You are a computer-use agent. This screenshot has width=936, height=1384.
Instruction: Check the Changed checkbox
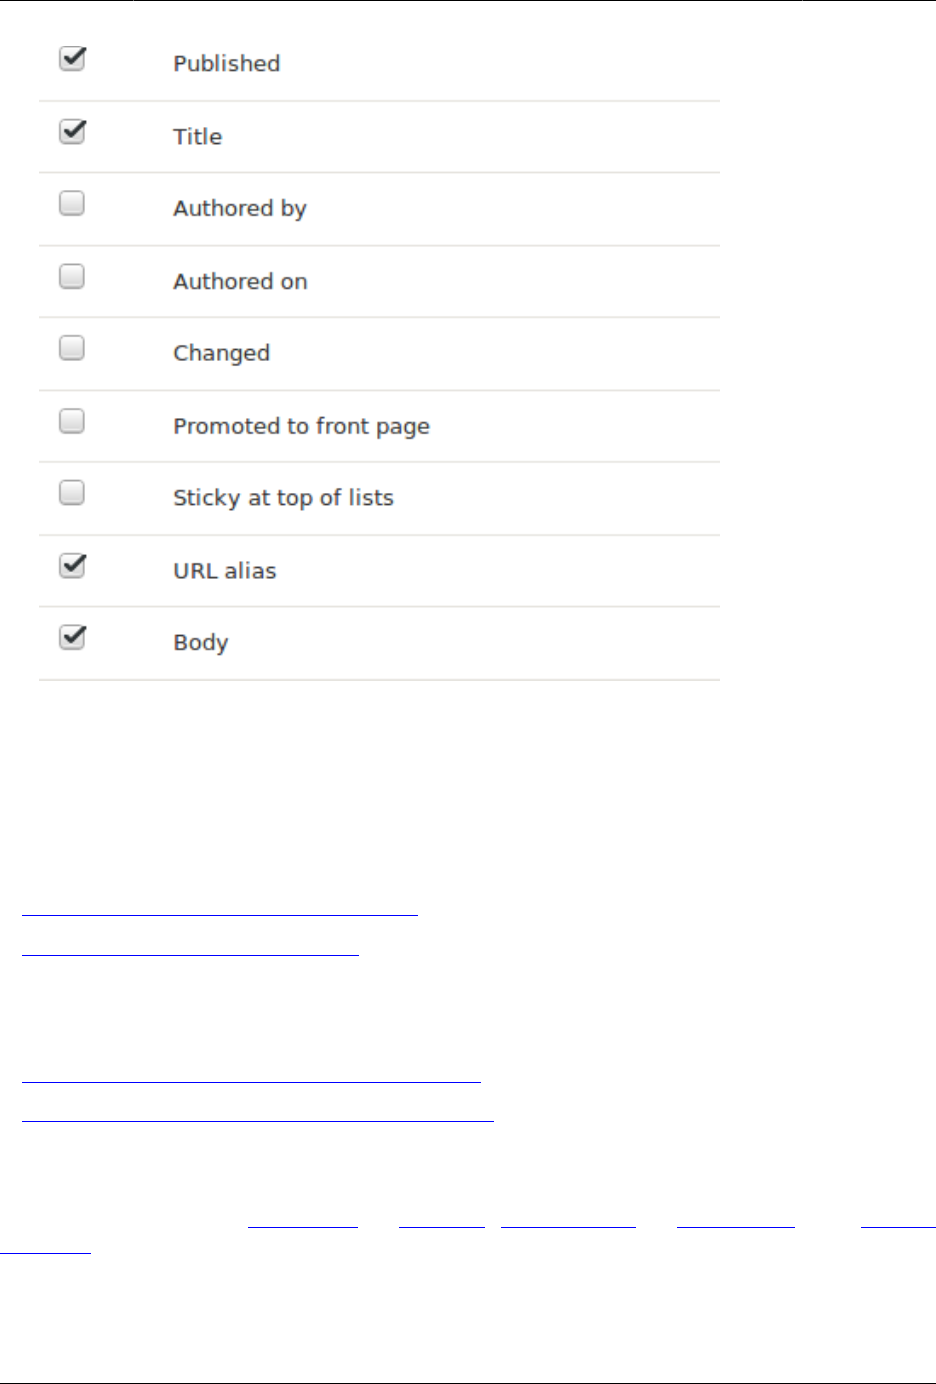72,348
